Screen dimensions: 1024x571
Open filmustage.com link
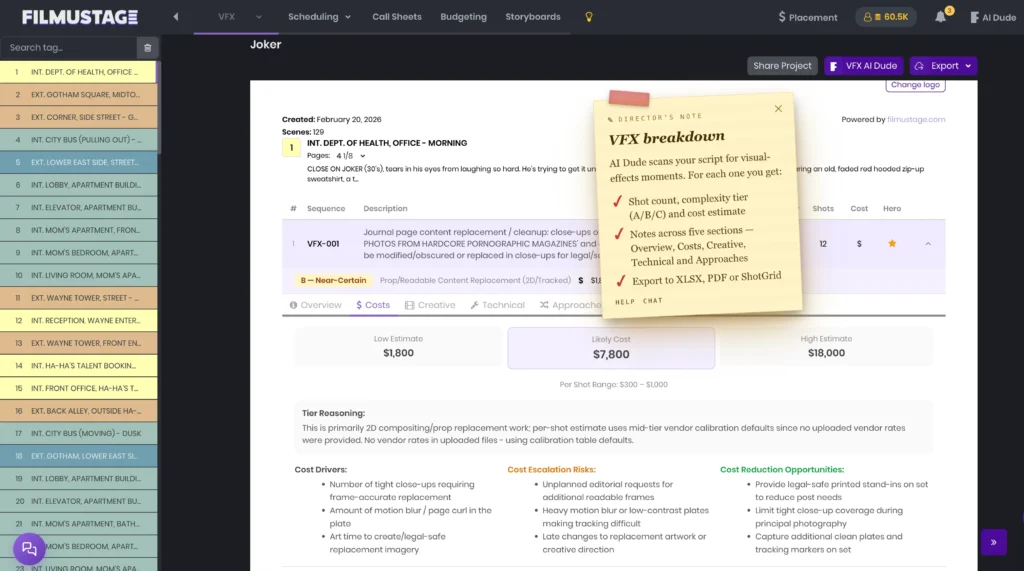coord(916,120)
